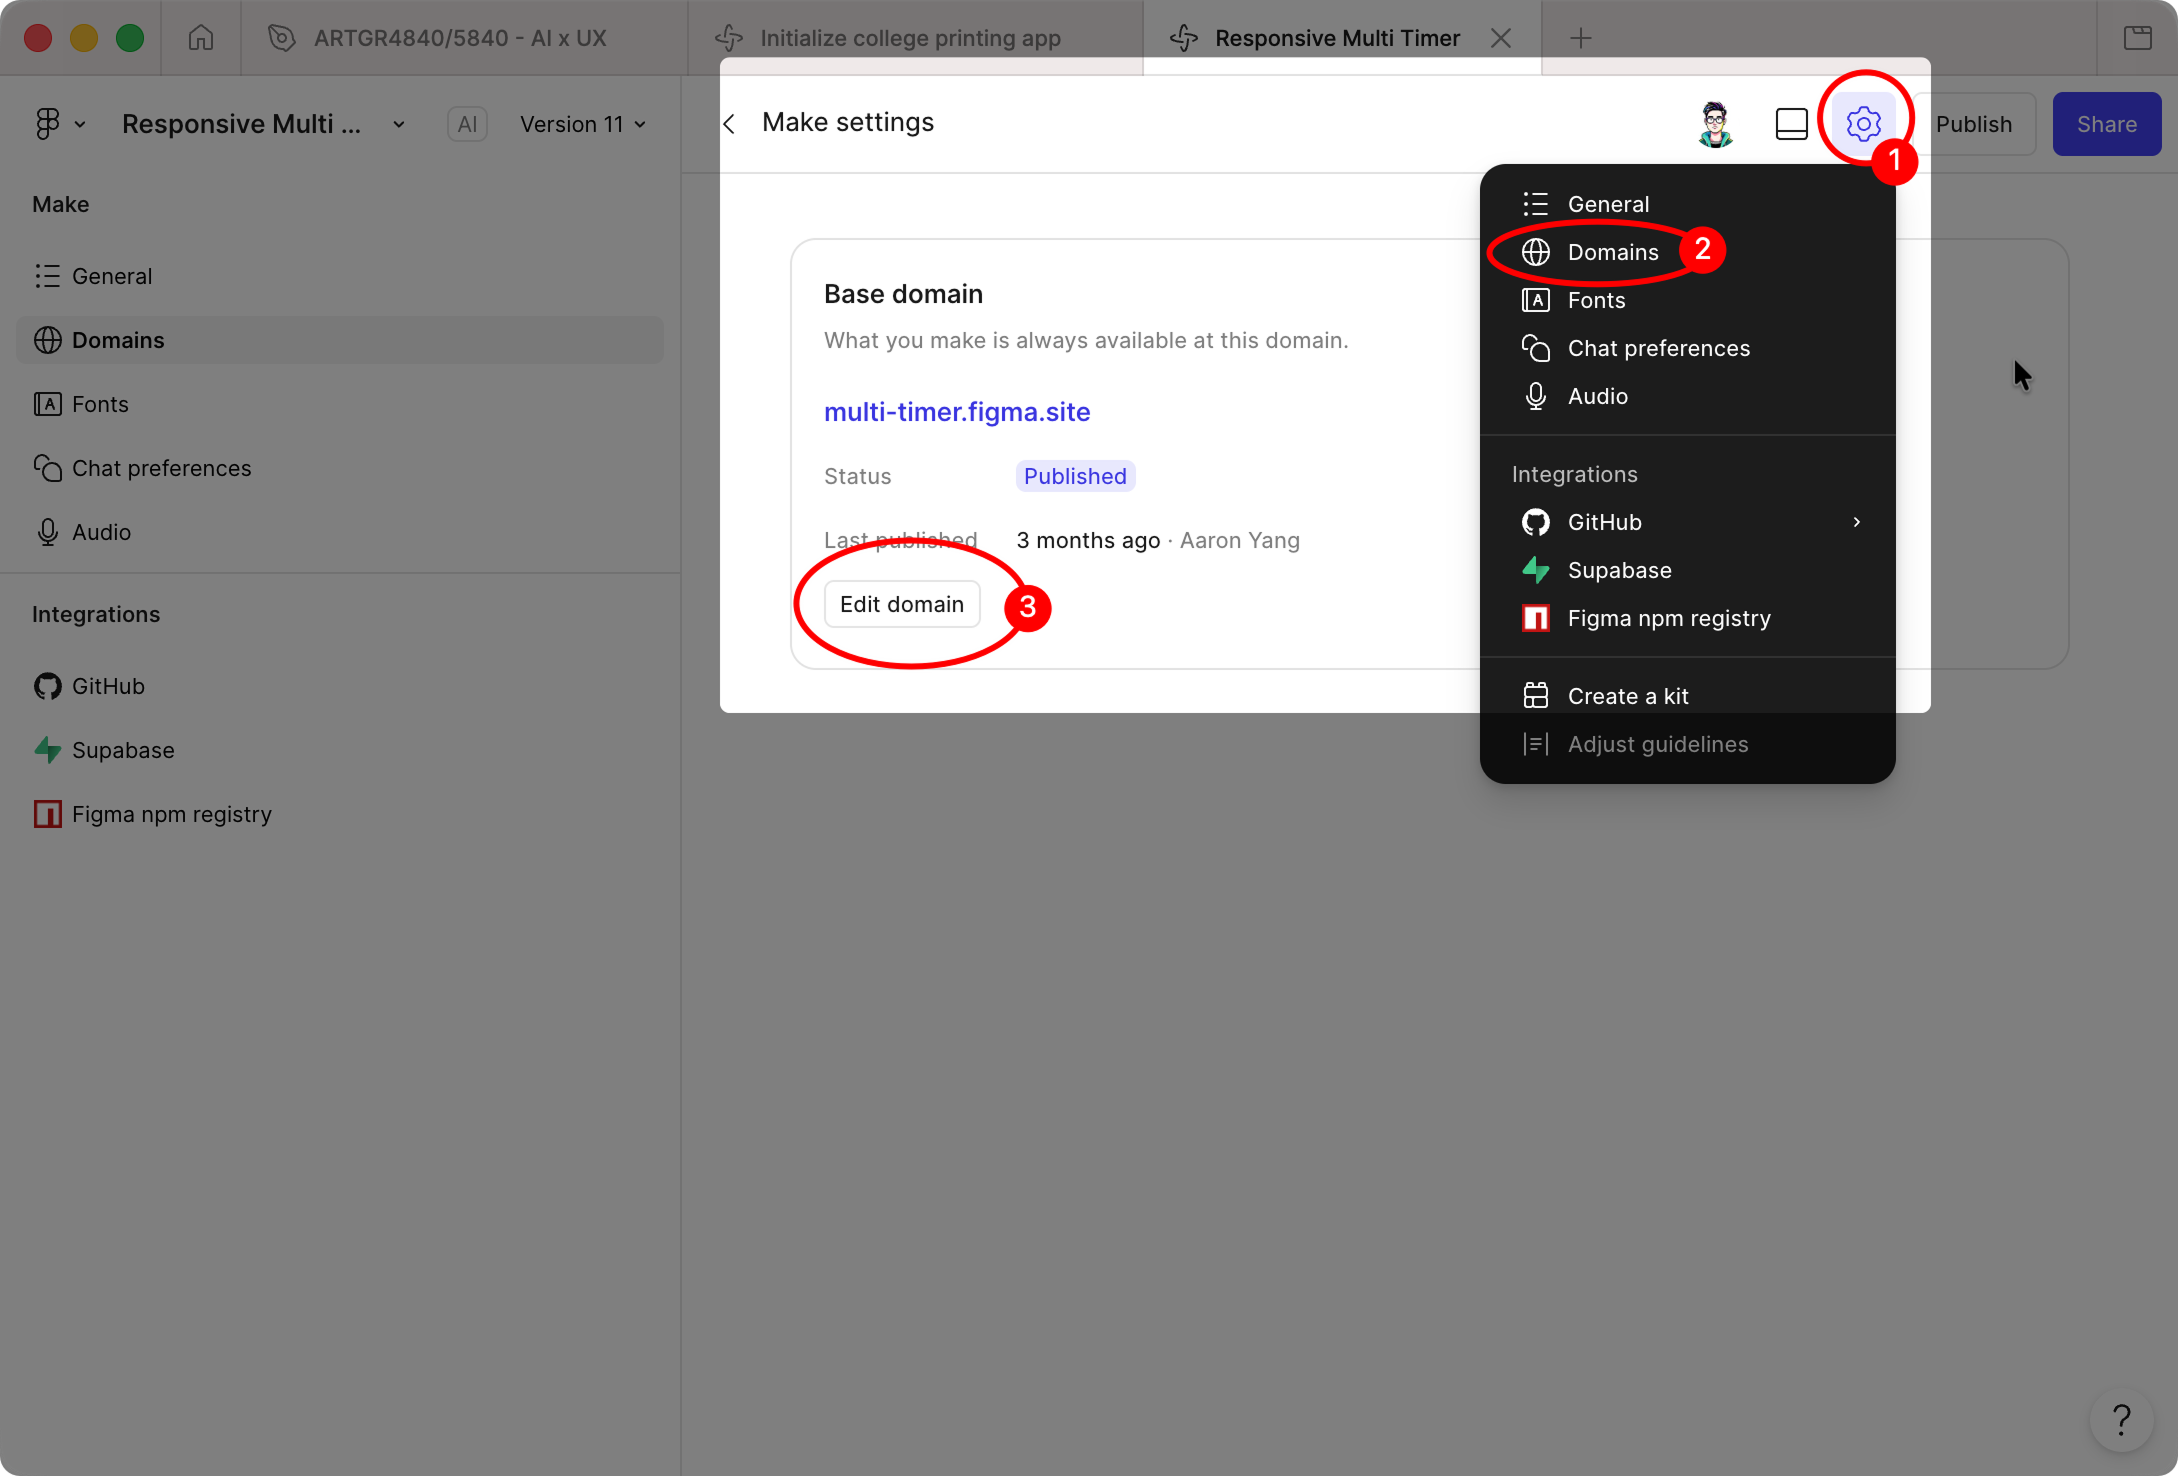Open GitHub entry in the dropdown menu
The image size is (2178, 1476).
click(x=1688, y=522)
